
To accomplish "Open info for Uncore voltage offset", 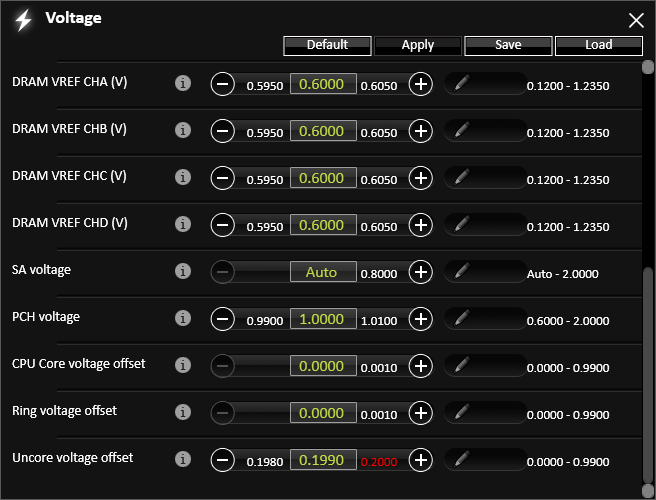I will (182, 459).
